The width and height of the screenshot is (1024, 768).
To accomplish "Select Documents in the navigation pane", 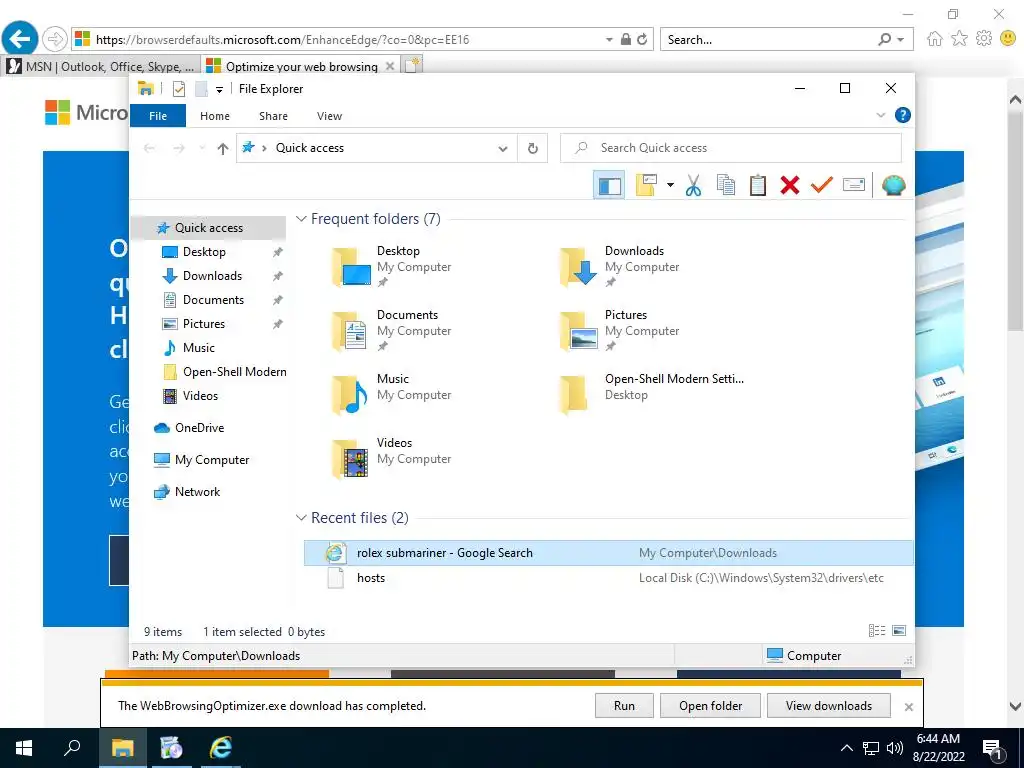I will 213,300.
